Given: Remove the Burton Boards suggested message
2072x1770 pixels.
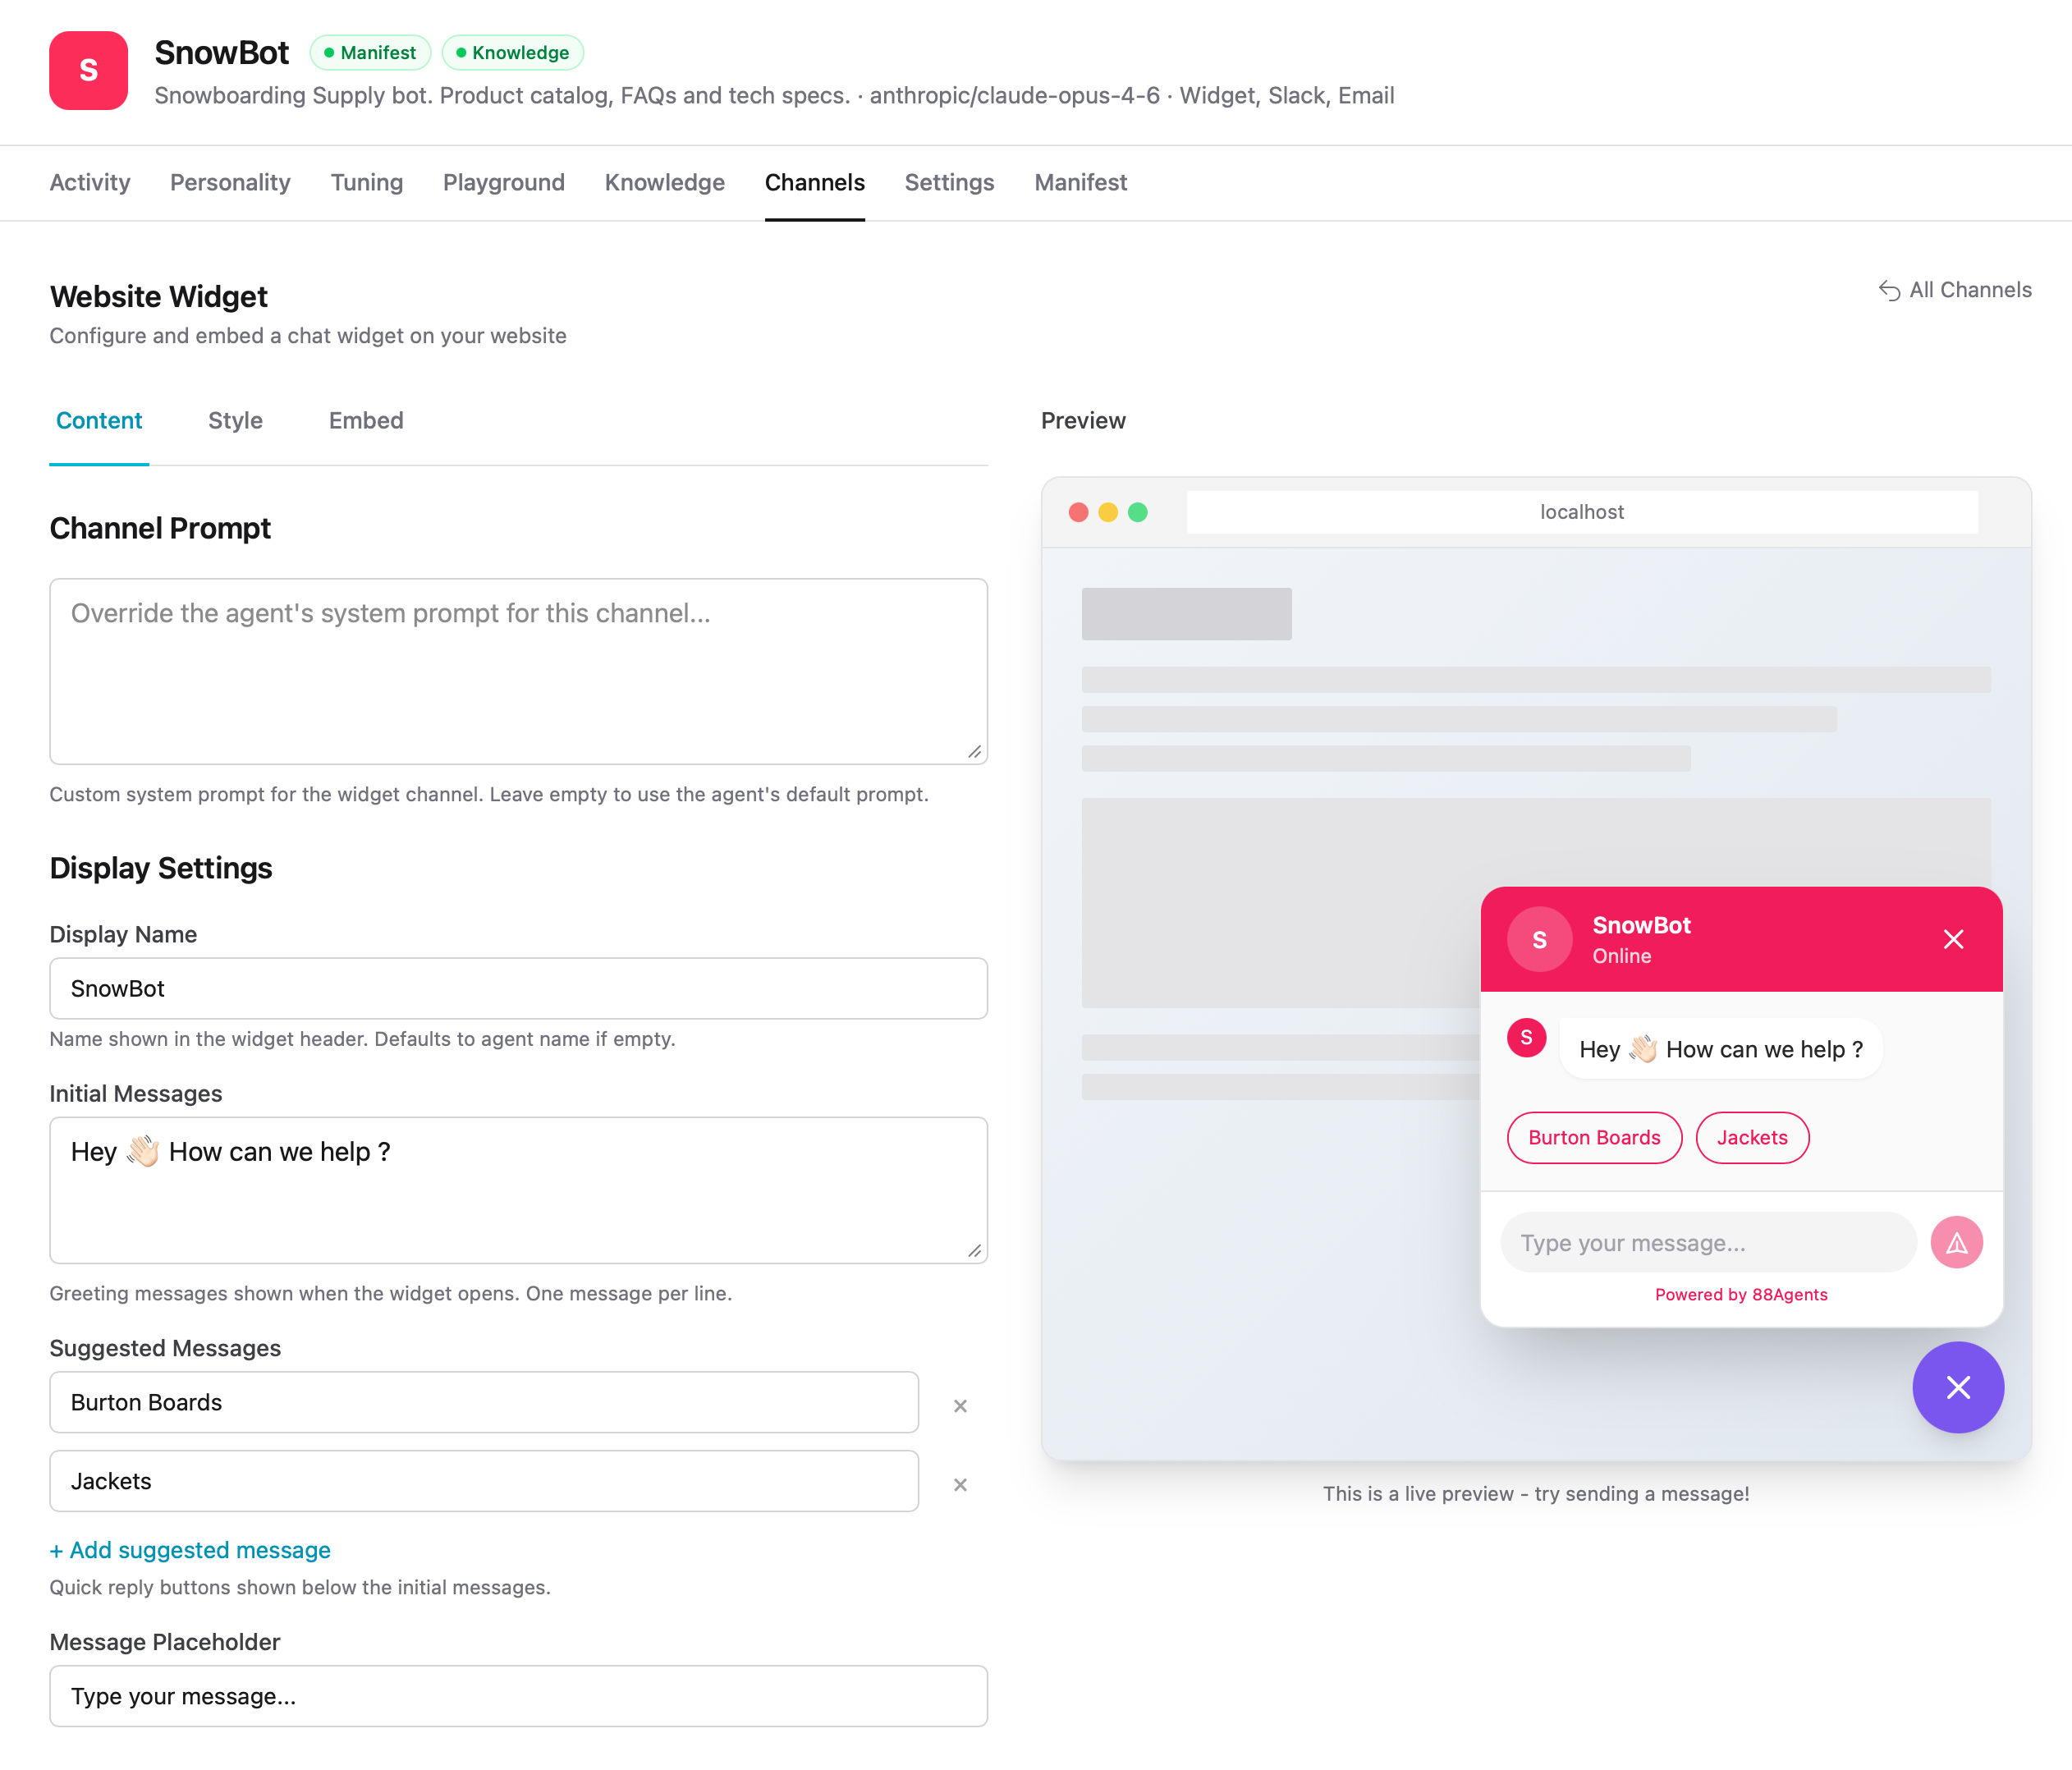Looking at the screenshot, I should pyautogui.click(x=959, y=1404).
